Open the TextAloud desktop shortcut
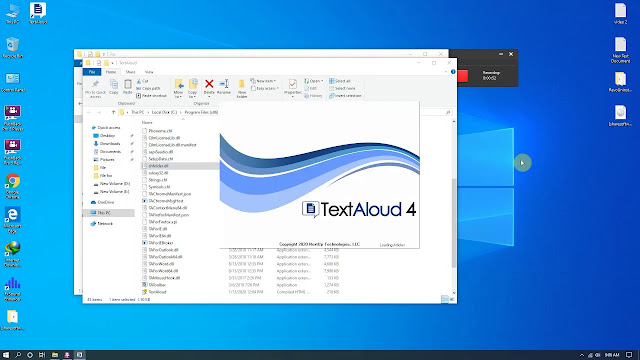The width and height of the screenshot is (640, 360). 38,13
